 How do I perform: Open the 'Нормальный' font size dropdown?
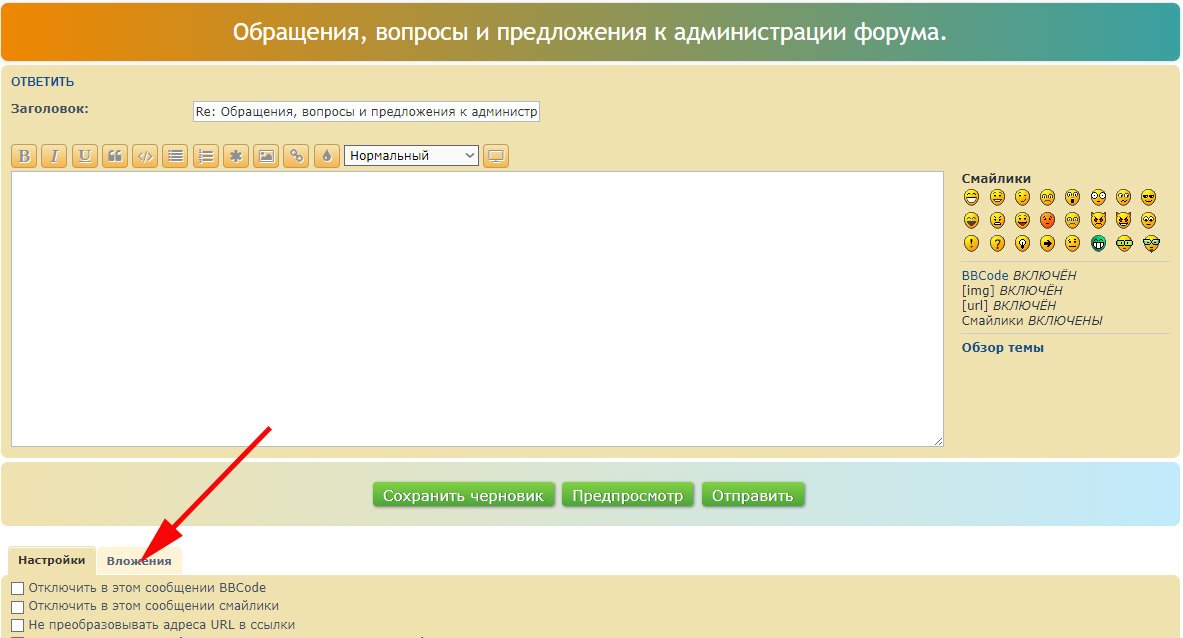click(x=411, y=156)
